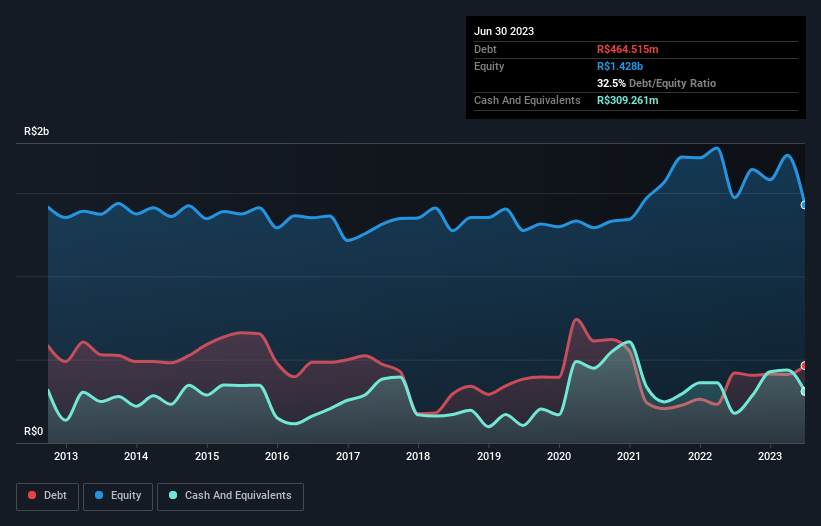Click the R$2b y-axis label
The image size is (821, 526).
(x=37, y=131)
